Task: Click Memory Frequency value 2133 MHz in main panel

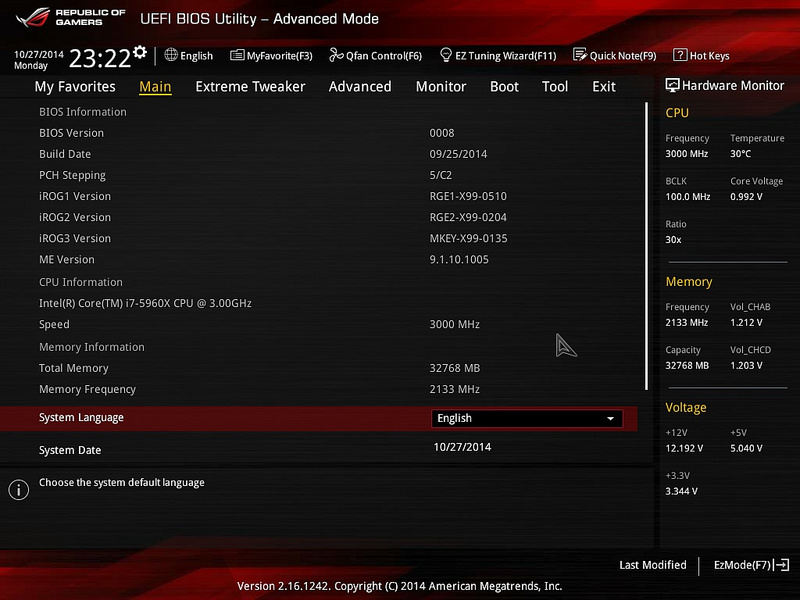Action: (455, 389)
